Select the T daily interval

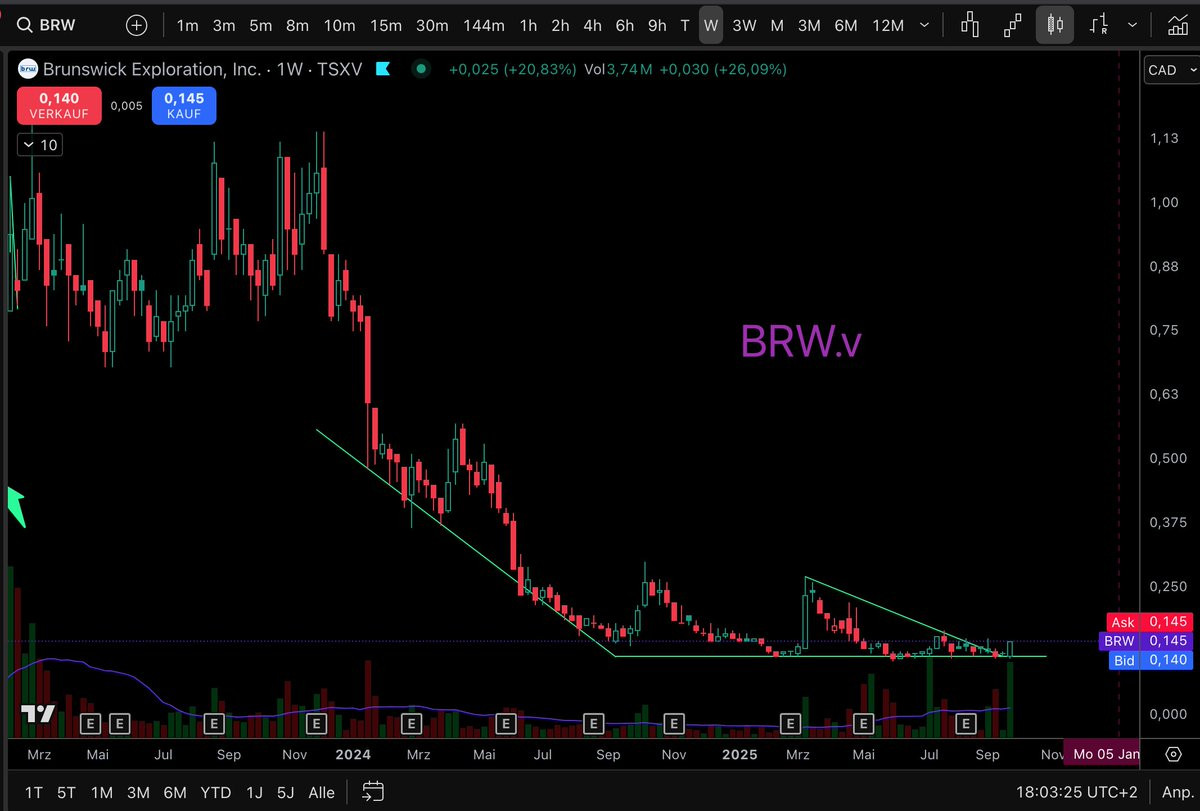tap(685, 25)
